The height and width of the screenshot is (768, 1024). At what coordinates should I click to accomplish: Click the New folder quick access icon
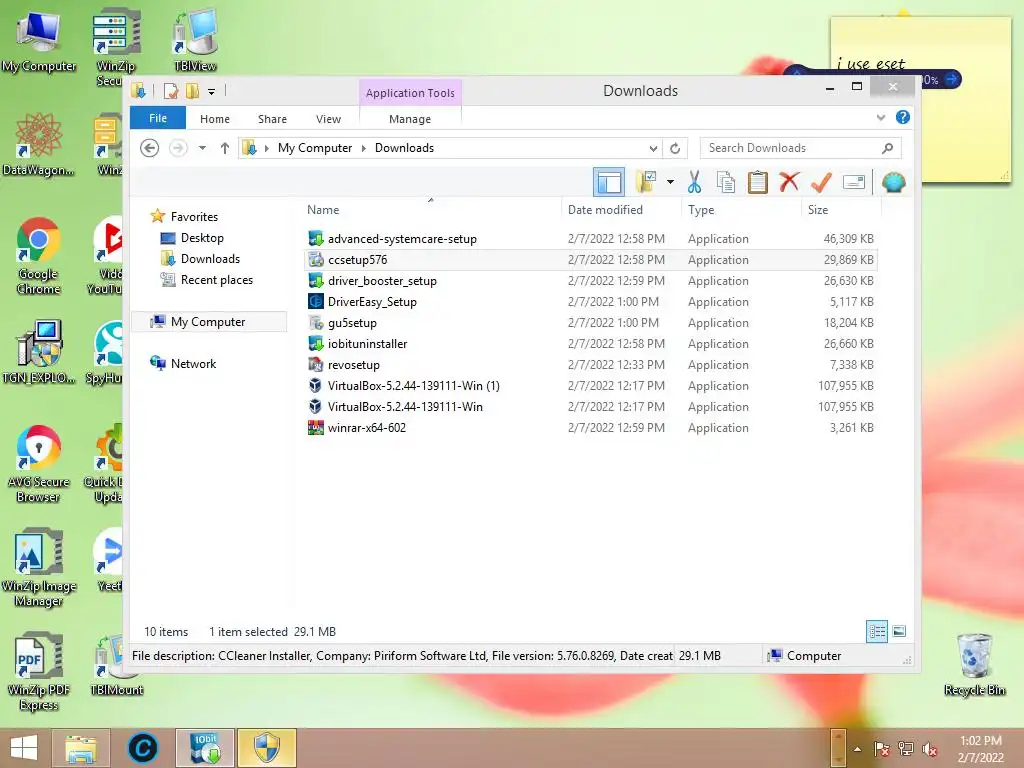pos(193,91)
